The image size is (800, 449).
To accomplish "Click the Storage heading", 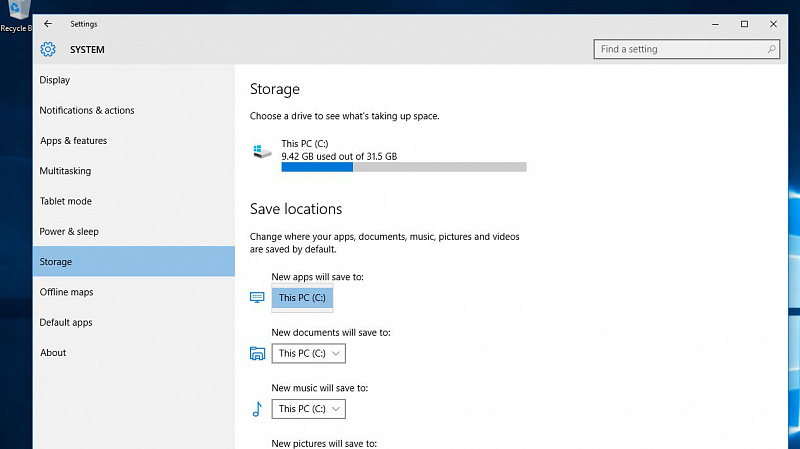I will pyautogui.click(x=274, y=89).
